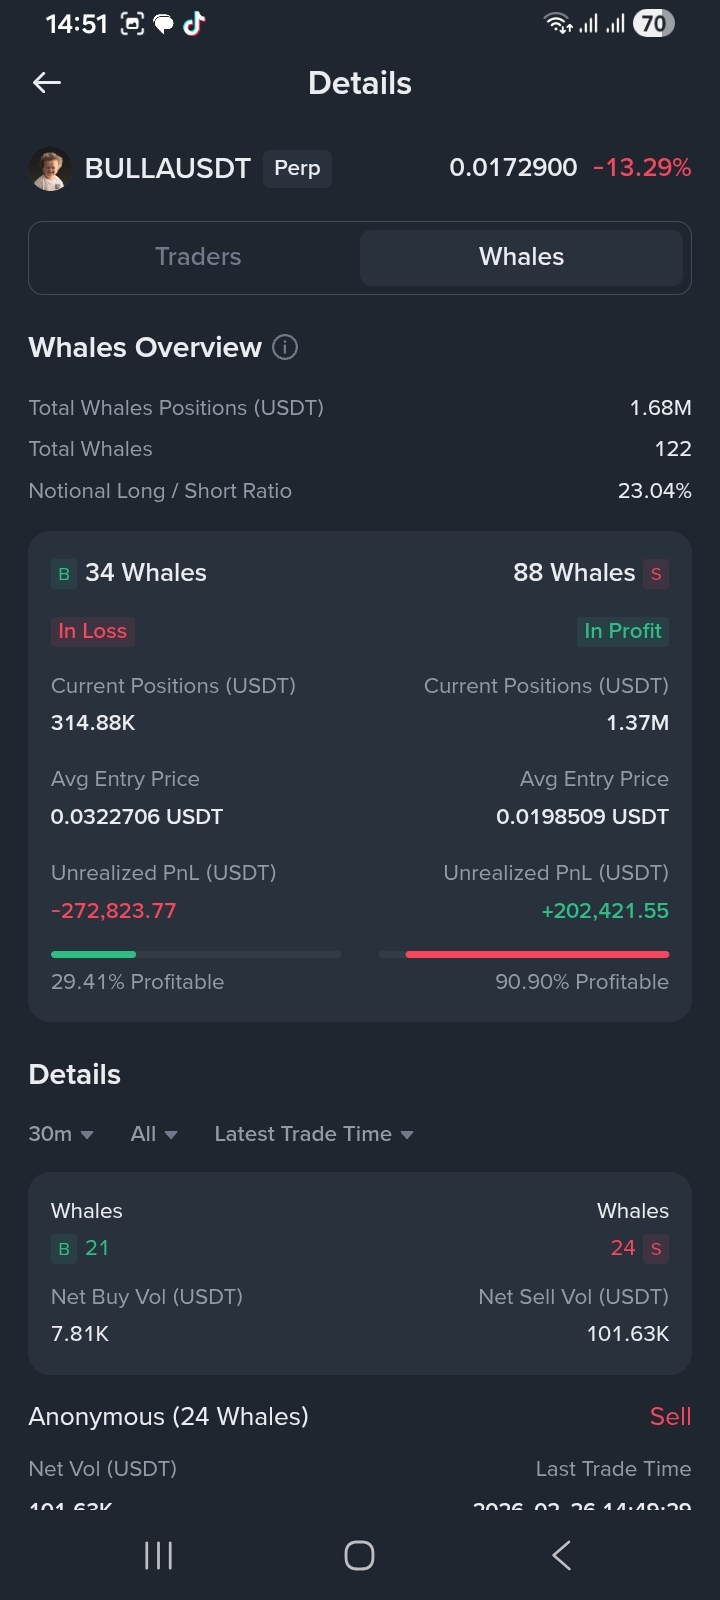
Task: Tap green B badge beside 34 Whales
Action: tap(64, 574)
